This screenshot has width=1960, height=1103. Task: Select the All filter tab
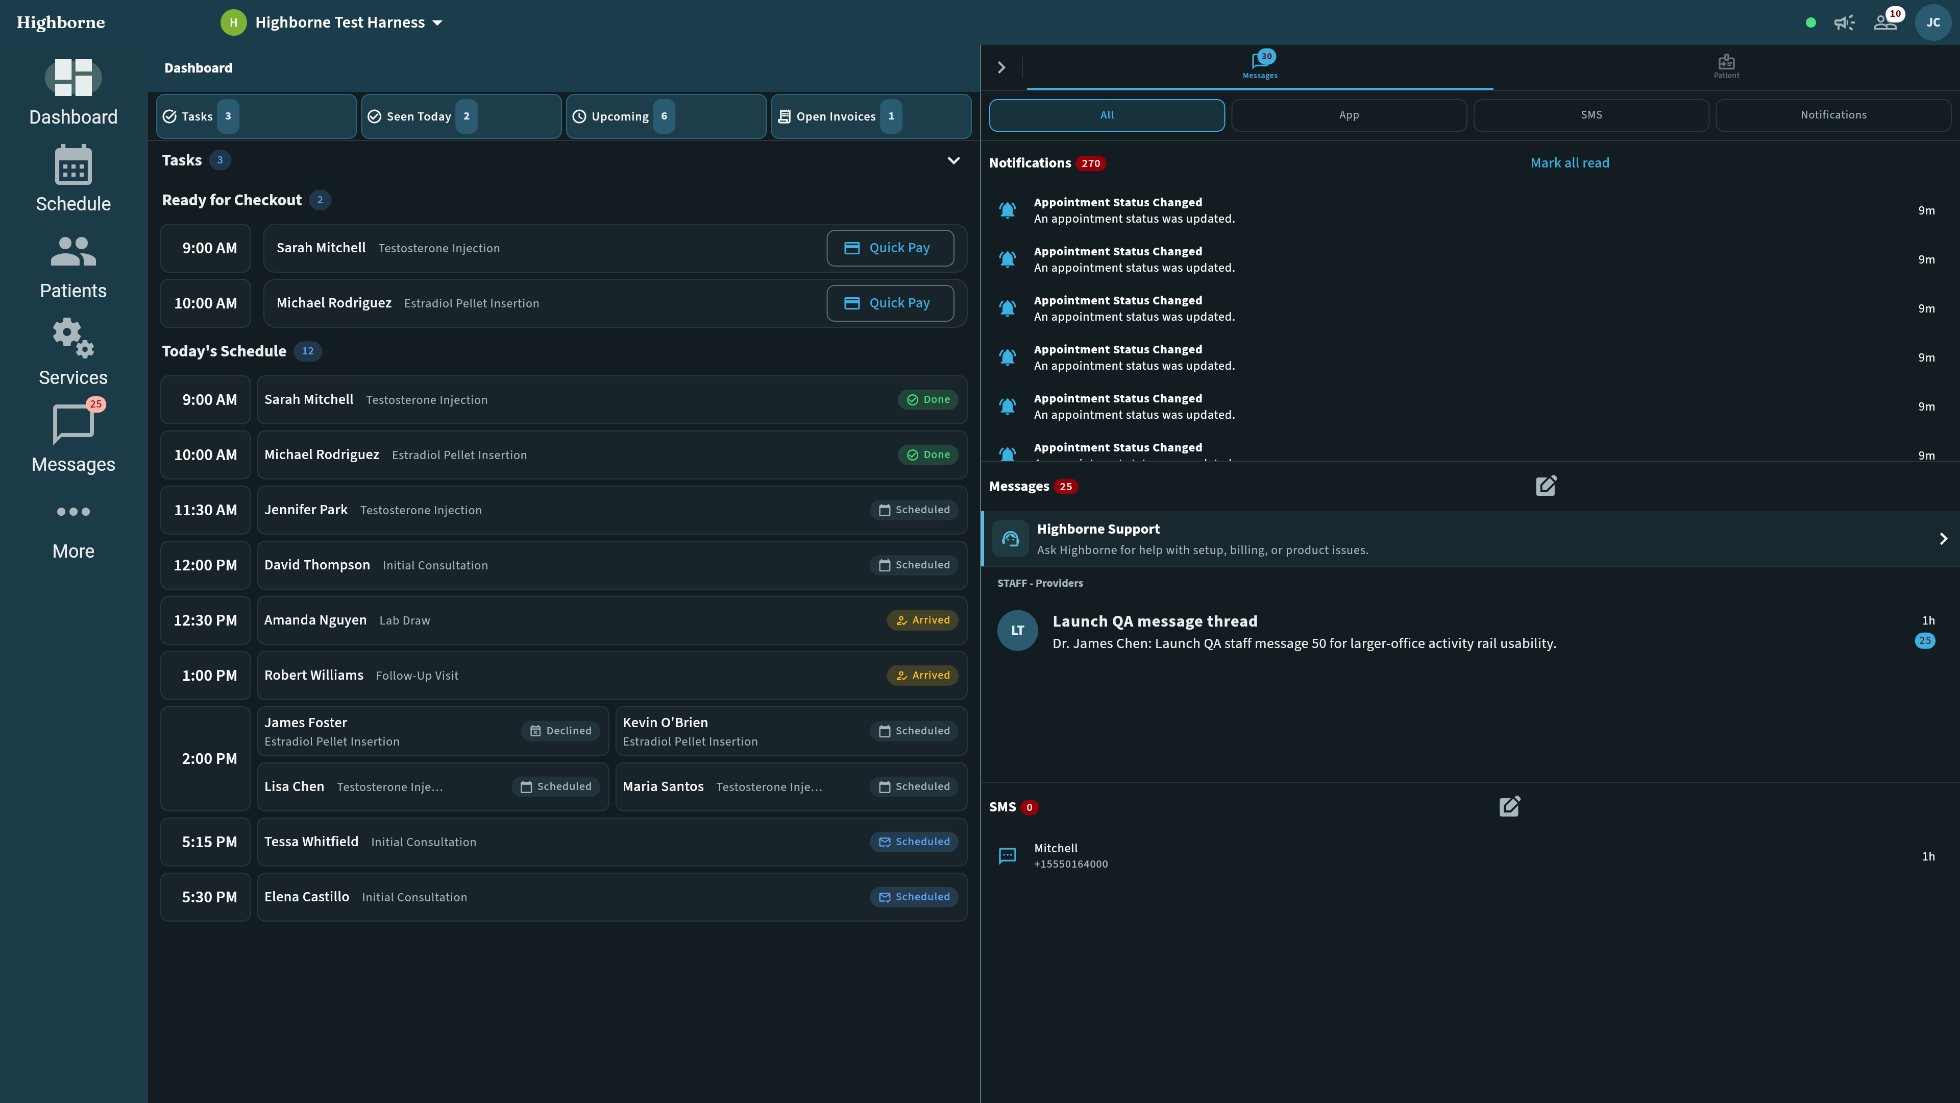pyautogui.click(x=1107, y=115)
